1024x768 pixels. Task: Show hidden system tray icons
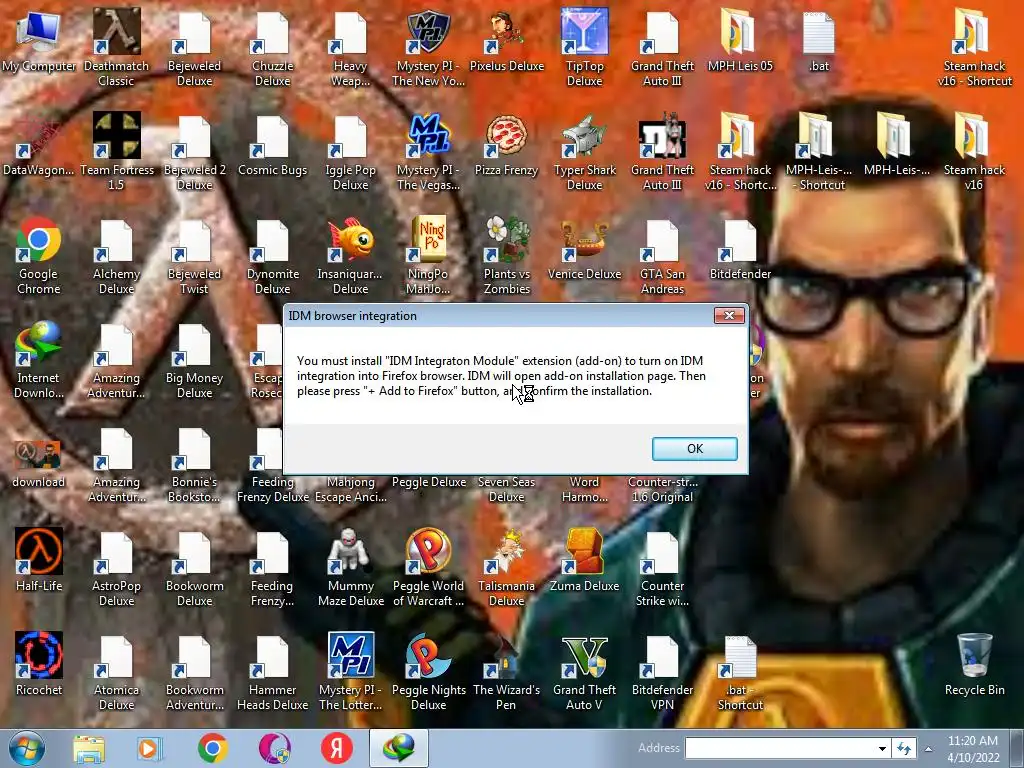tap(928, 749)
